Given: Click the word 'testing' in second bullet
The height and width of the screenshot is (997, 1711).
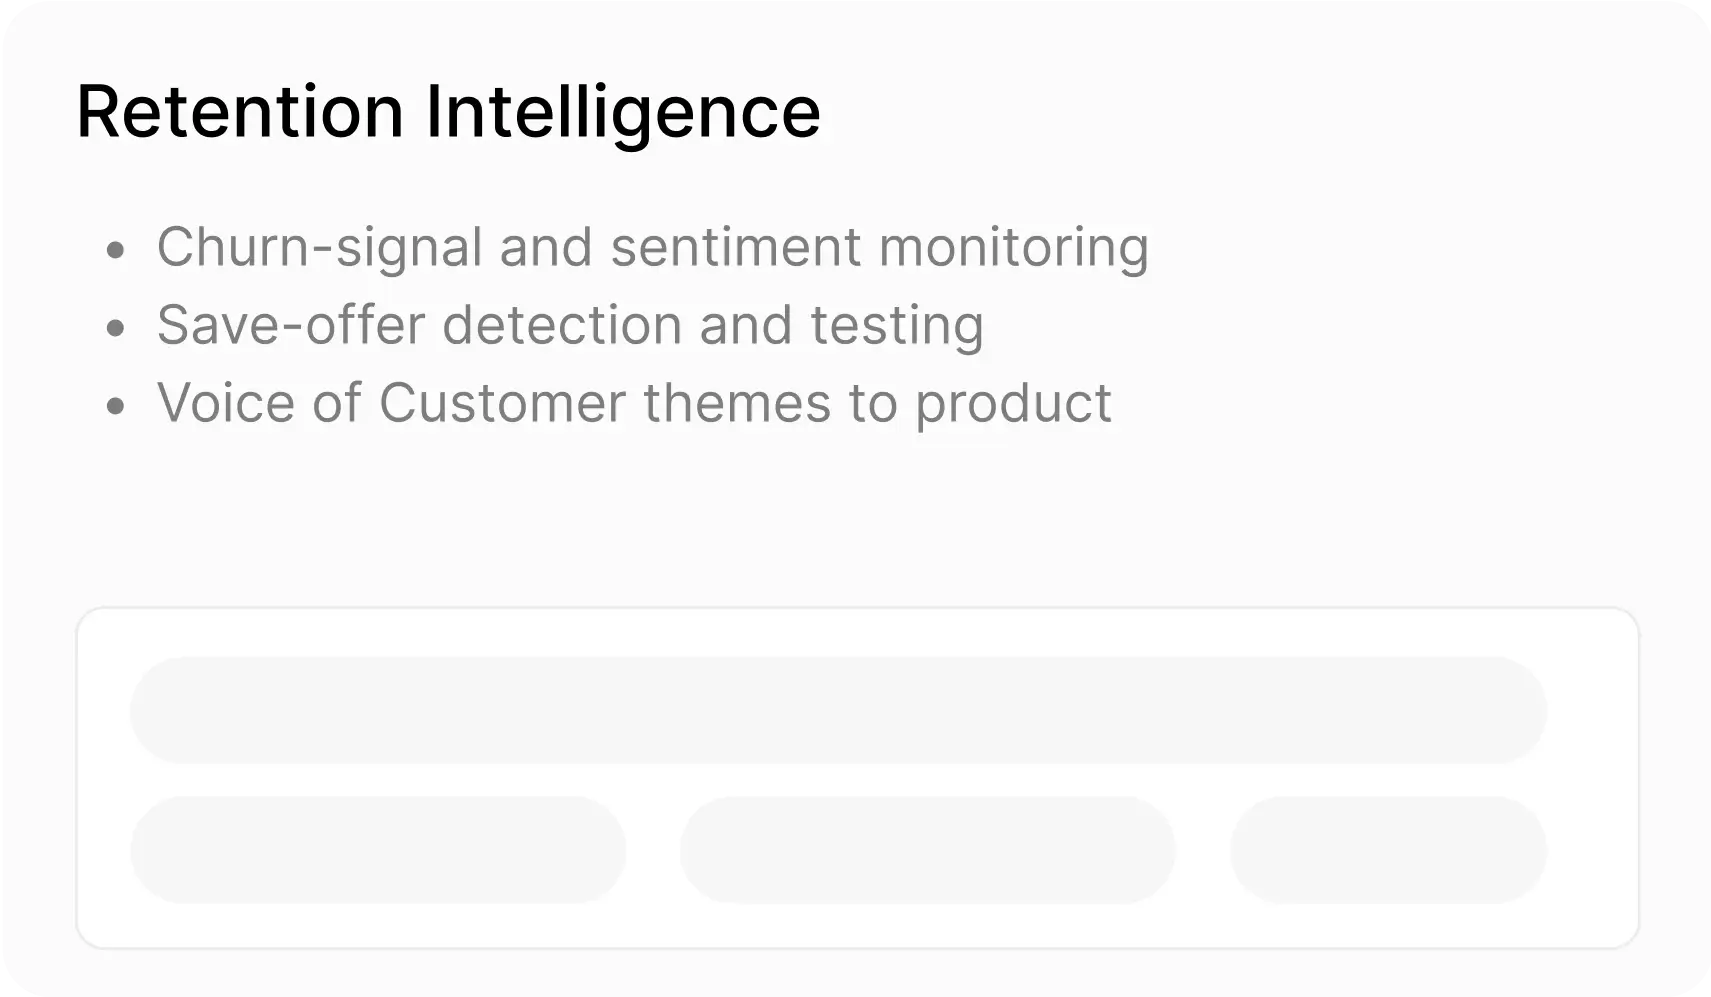Looking at the screenshot, I should tap(896, 325).
